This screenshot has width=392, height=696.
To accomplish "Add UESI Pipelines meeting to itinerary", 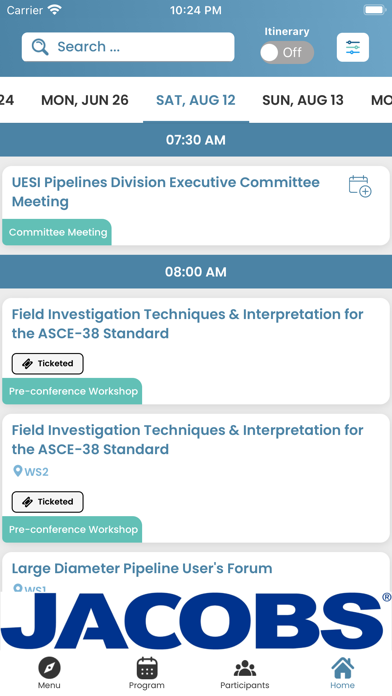I will tap(360, 186).
